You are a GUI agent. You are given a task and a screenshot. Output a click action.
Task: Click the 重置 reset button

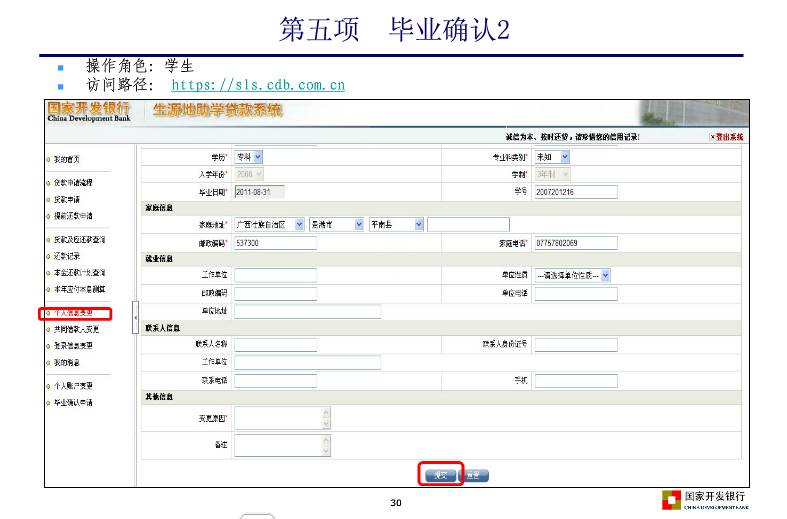(477, 475)
